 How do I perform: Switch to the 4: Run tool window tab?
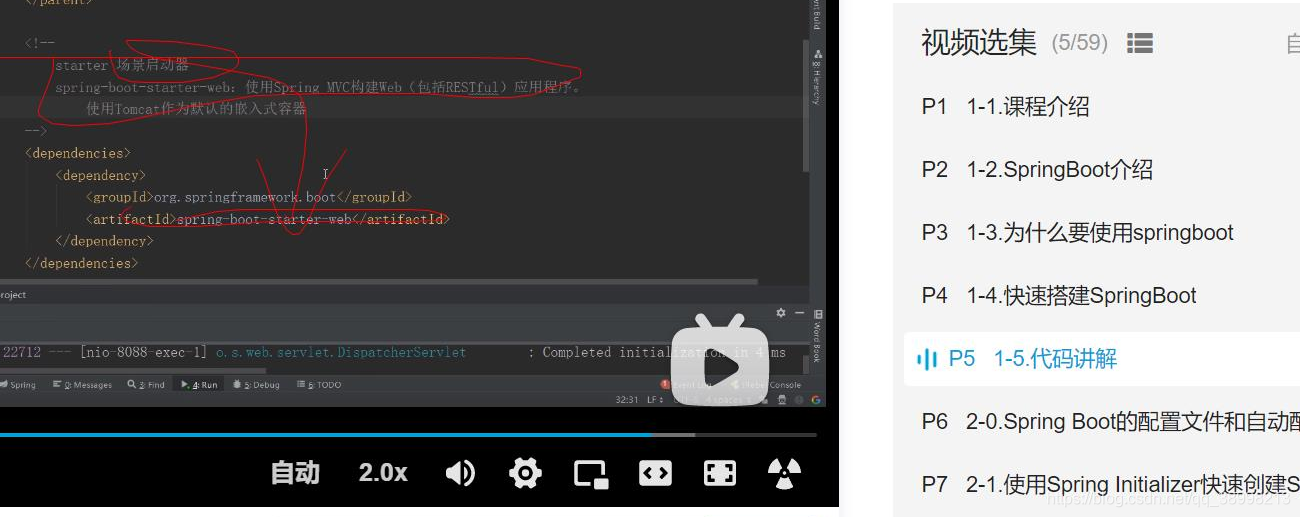198,385
